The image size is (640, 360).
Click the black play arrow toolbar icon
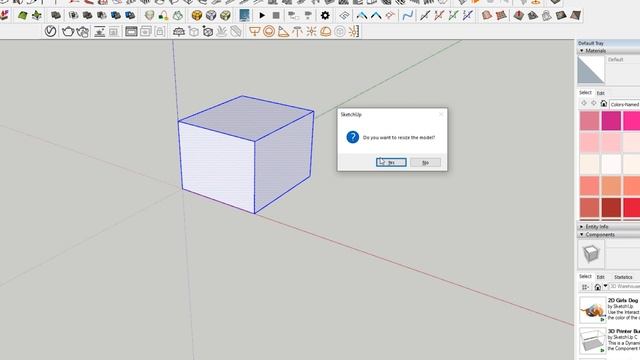(262, 16)
